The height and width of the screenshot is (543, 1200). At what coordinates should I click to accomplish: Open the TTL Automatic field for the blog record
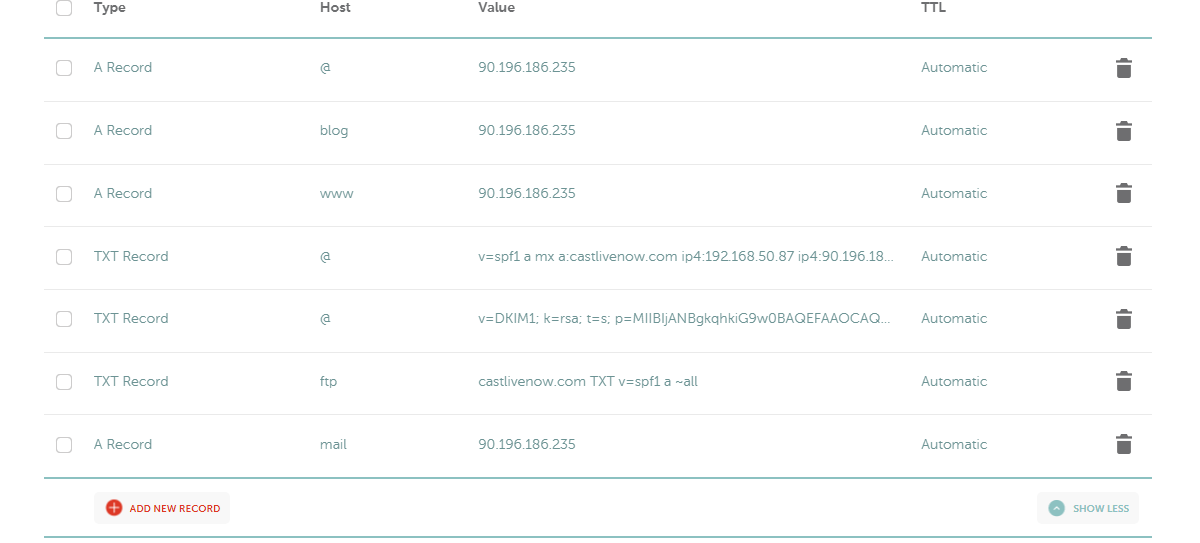pos(954,131)
